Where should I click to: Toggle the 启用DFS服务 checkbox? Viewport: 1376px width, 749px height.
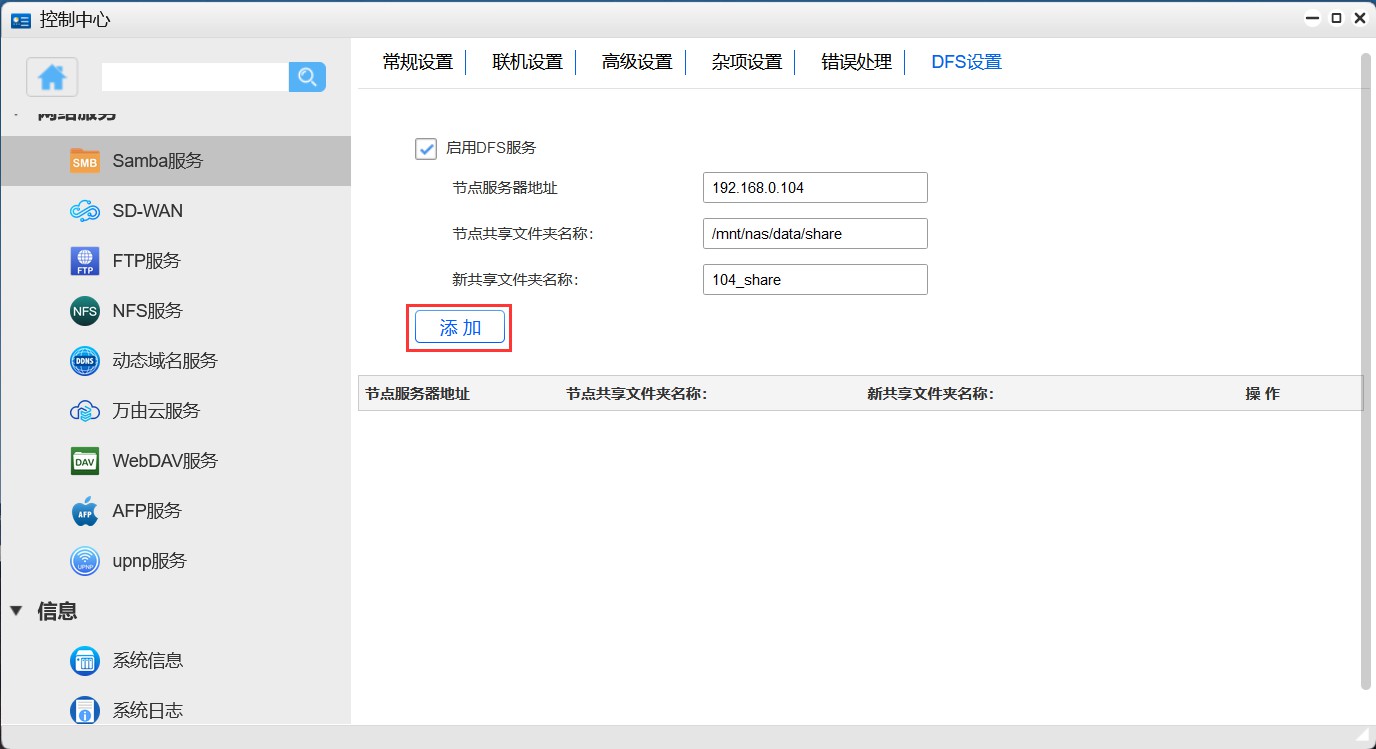pyautogui.click(x=426, y=148)
